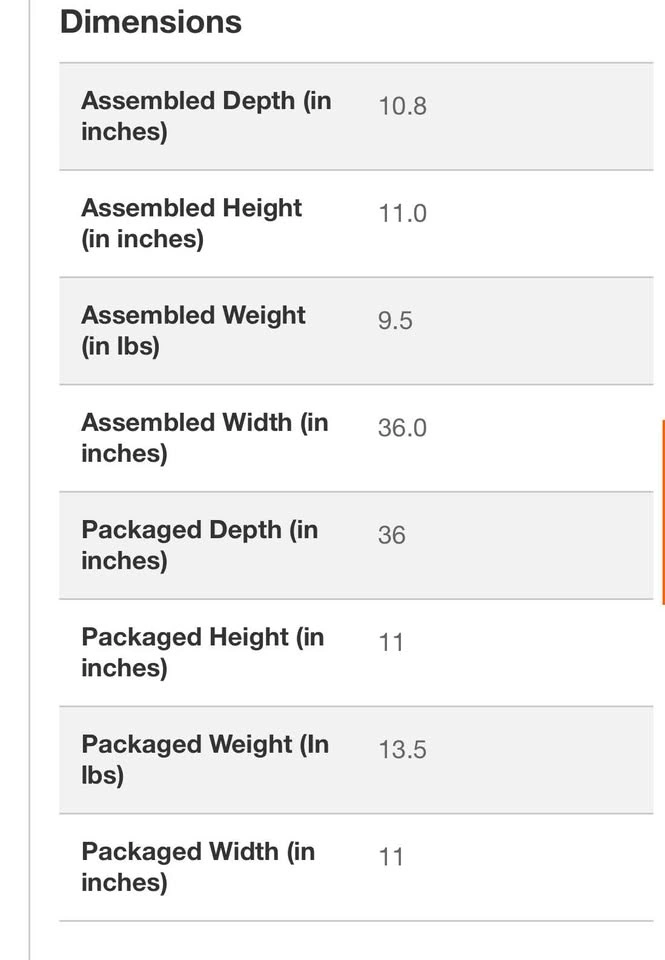
Task: Click the 13.5 packaged weight value
Action: click(x=402, y=750)
